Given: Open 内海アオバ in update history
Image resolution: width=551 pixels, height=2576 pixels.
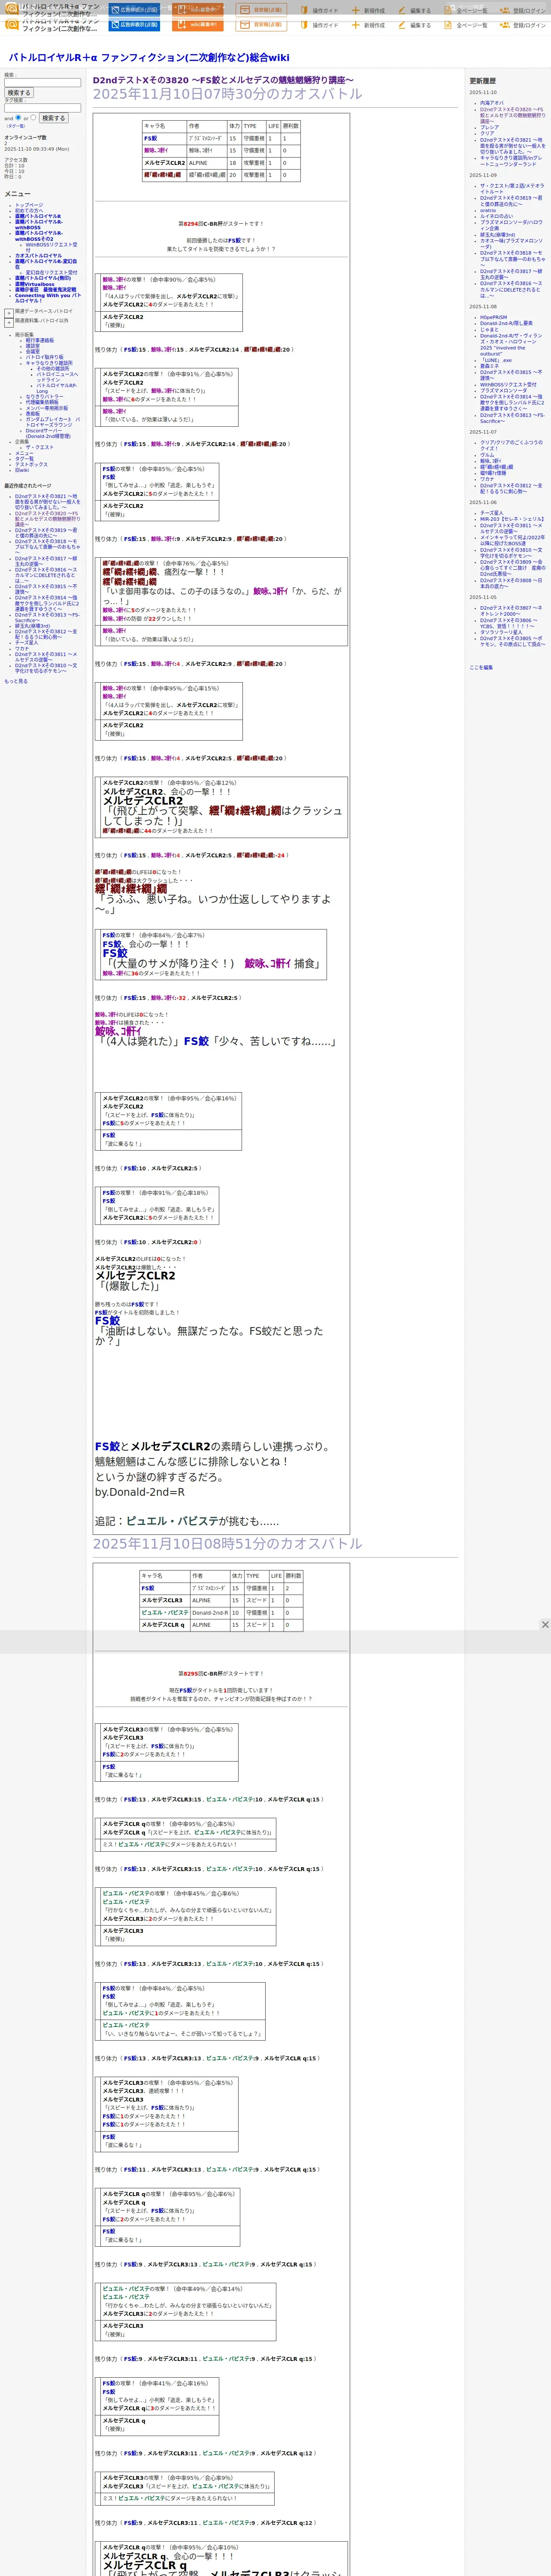Looking at the screenshot, I should point(492,103).
